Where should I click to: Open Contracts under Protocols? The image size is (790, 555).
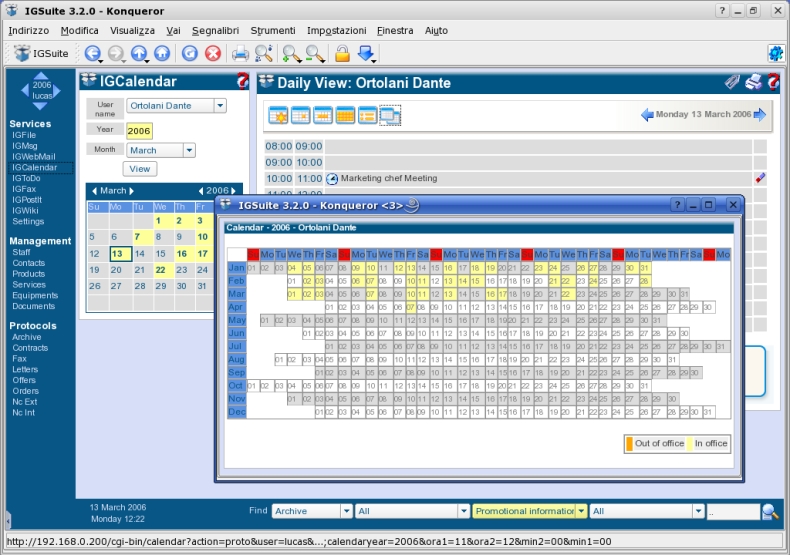click(30, 348)
